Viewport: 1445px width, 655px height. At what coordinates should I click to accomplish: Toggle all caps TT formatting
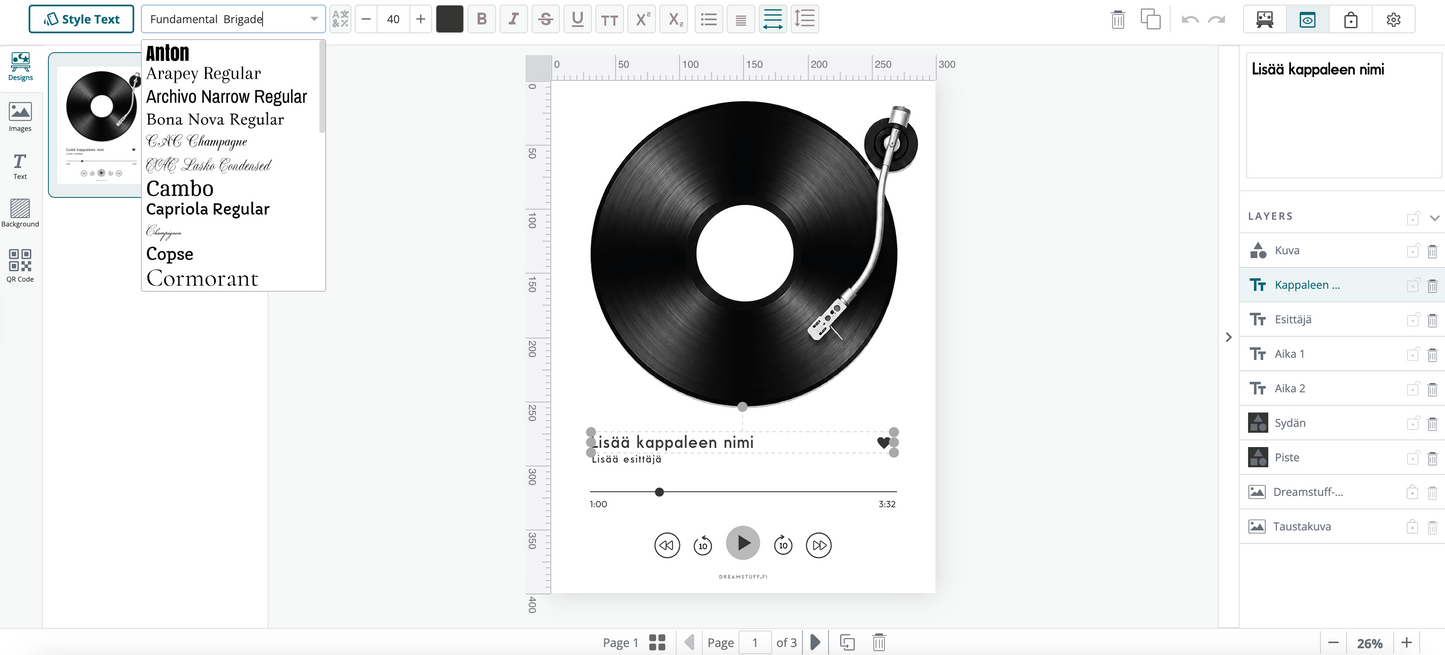(x=610, y=19)
